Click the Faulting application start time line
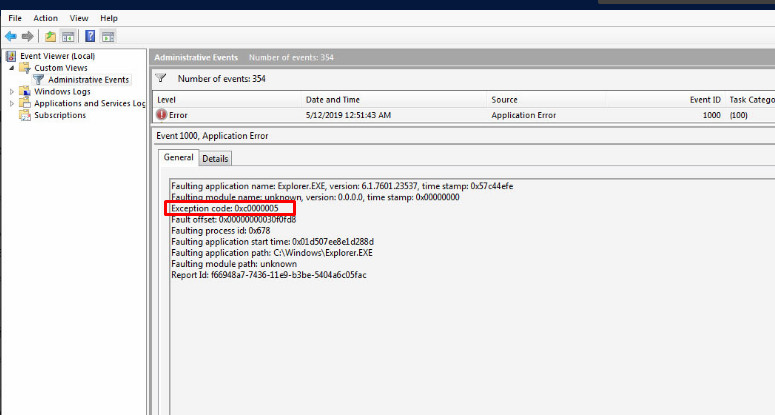775x415 pixels. pos(272,242)
